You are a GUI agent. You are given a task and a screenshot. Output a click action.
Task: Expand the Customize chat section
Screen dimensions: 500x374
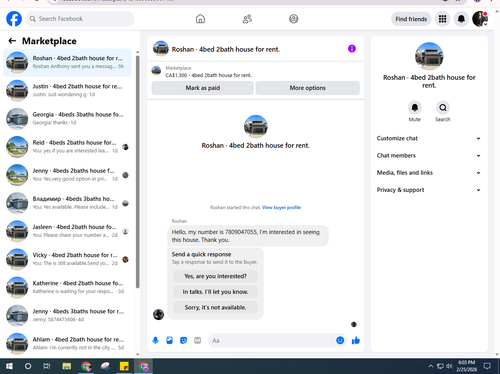coord(429,138)
